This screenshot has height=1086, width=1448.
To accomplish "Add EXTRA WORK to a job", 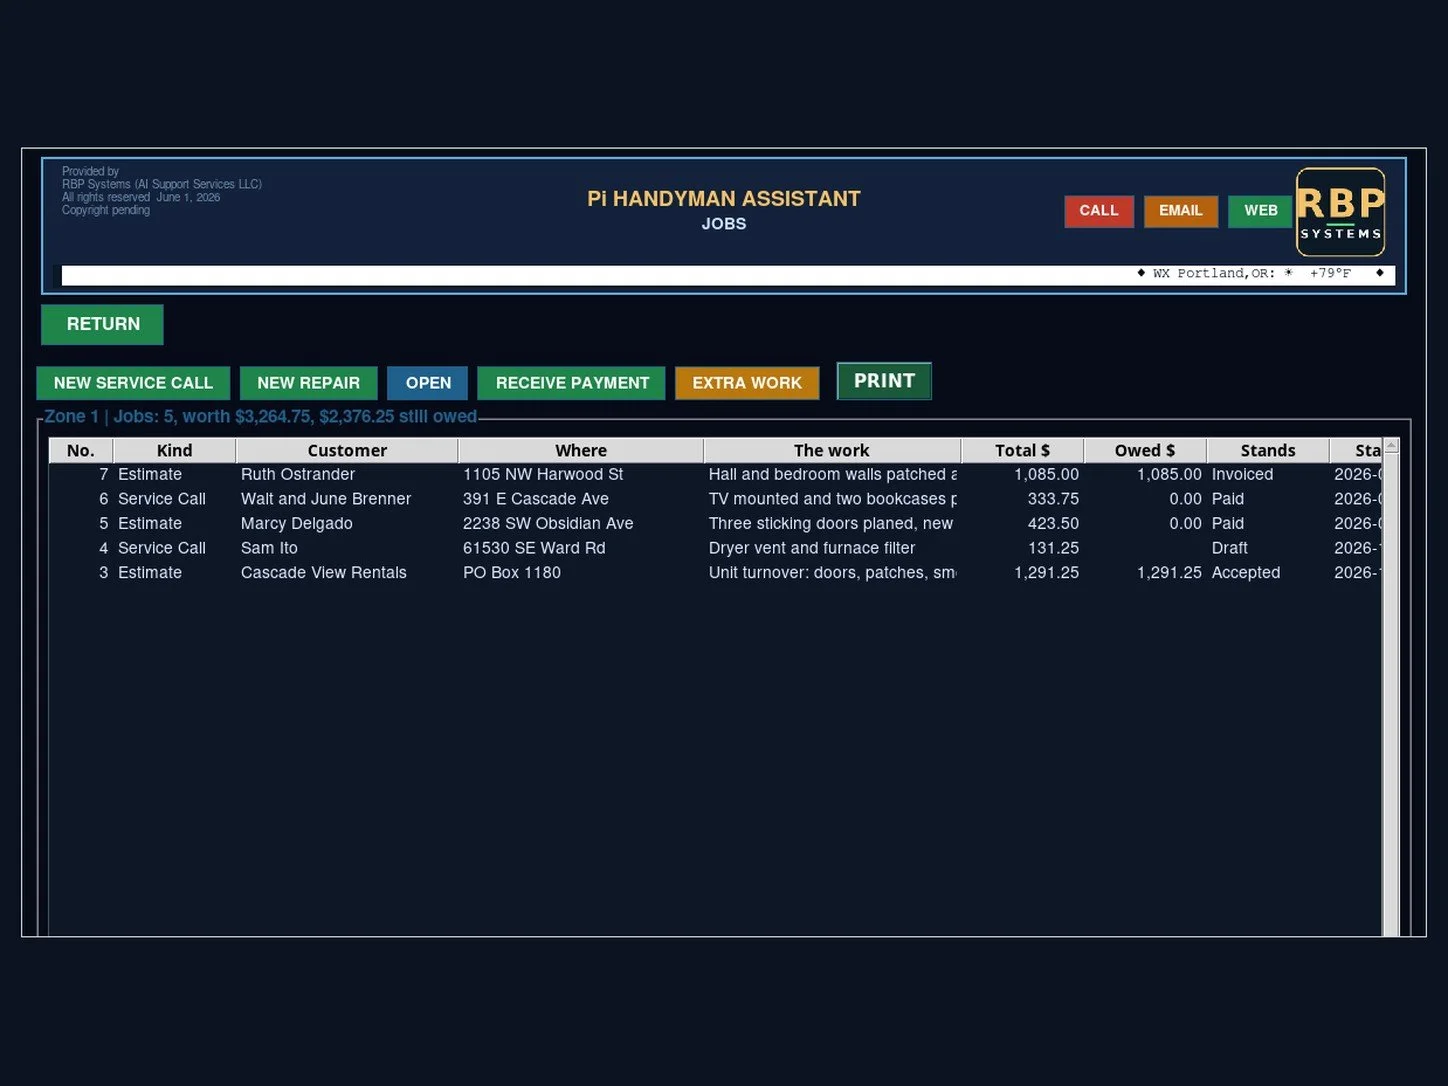I will click(747, 383).
